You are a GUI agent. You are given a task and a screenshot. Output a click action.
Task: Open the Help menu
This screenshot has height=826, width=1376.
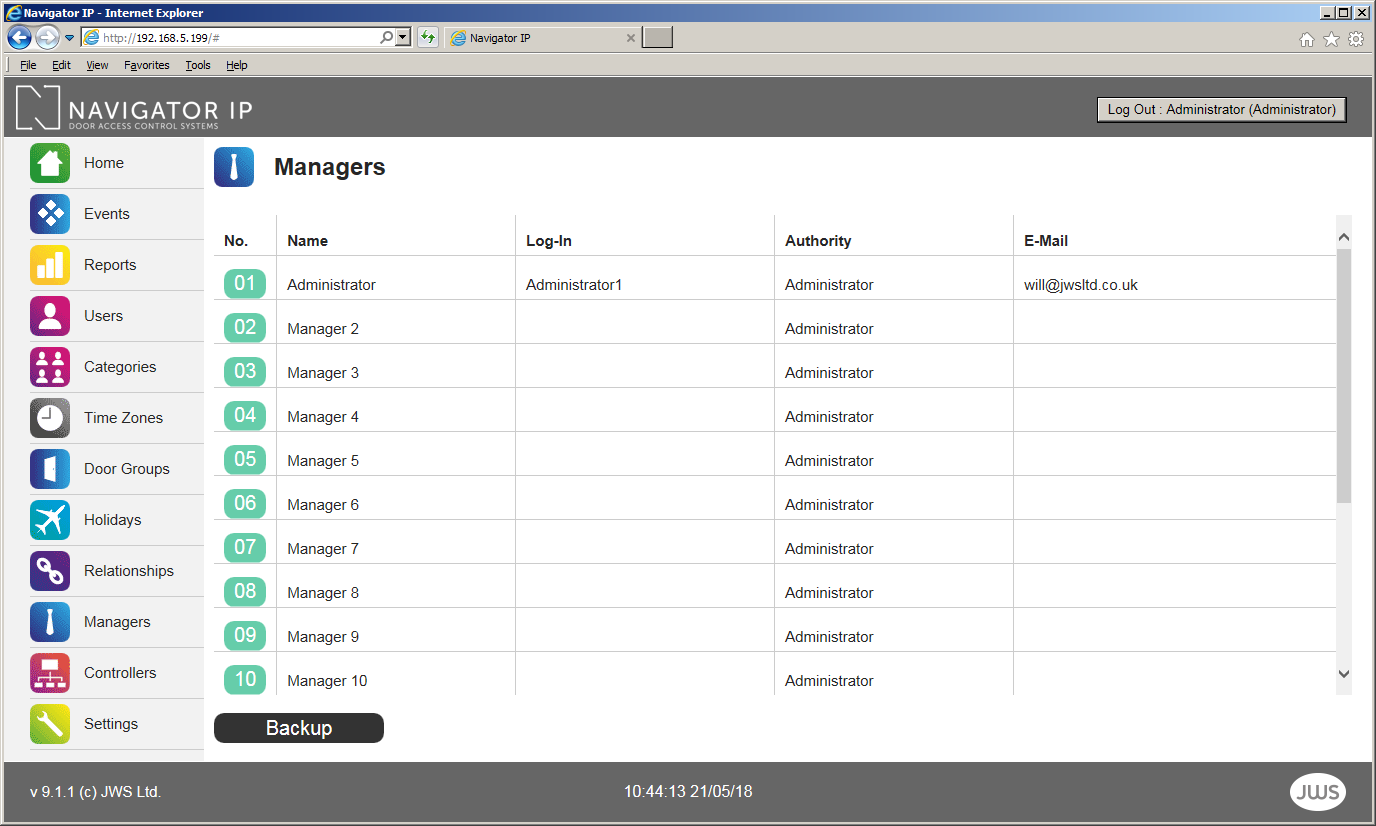tap(237, 65)
